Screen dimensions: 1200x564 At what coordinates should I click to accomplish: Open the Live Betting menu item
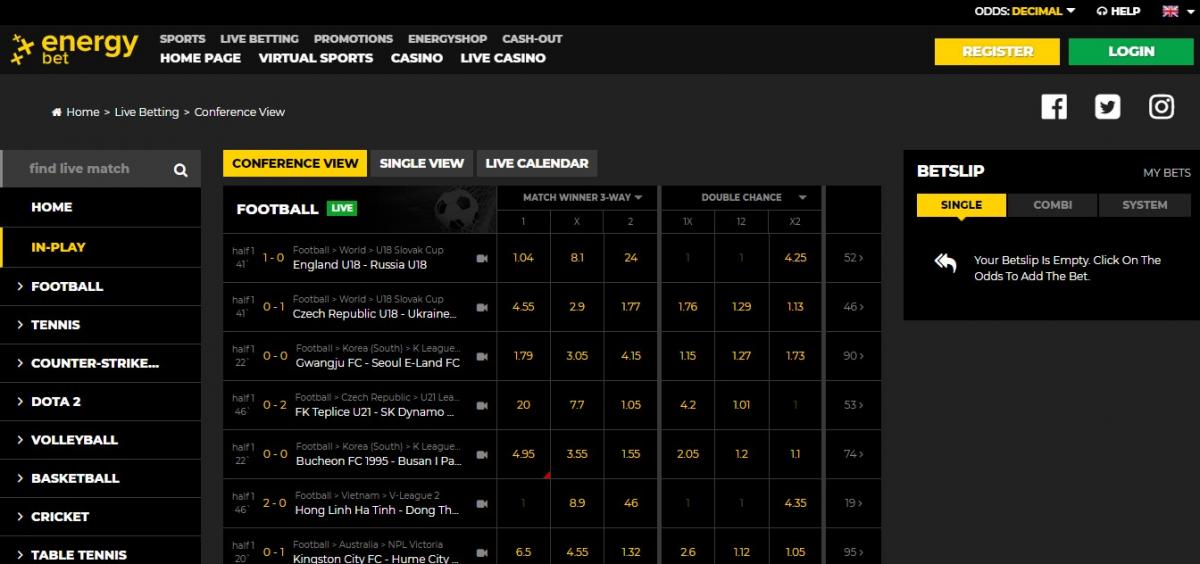coord(259,39)
